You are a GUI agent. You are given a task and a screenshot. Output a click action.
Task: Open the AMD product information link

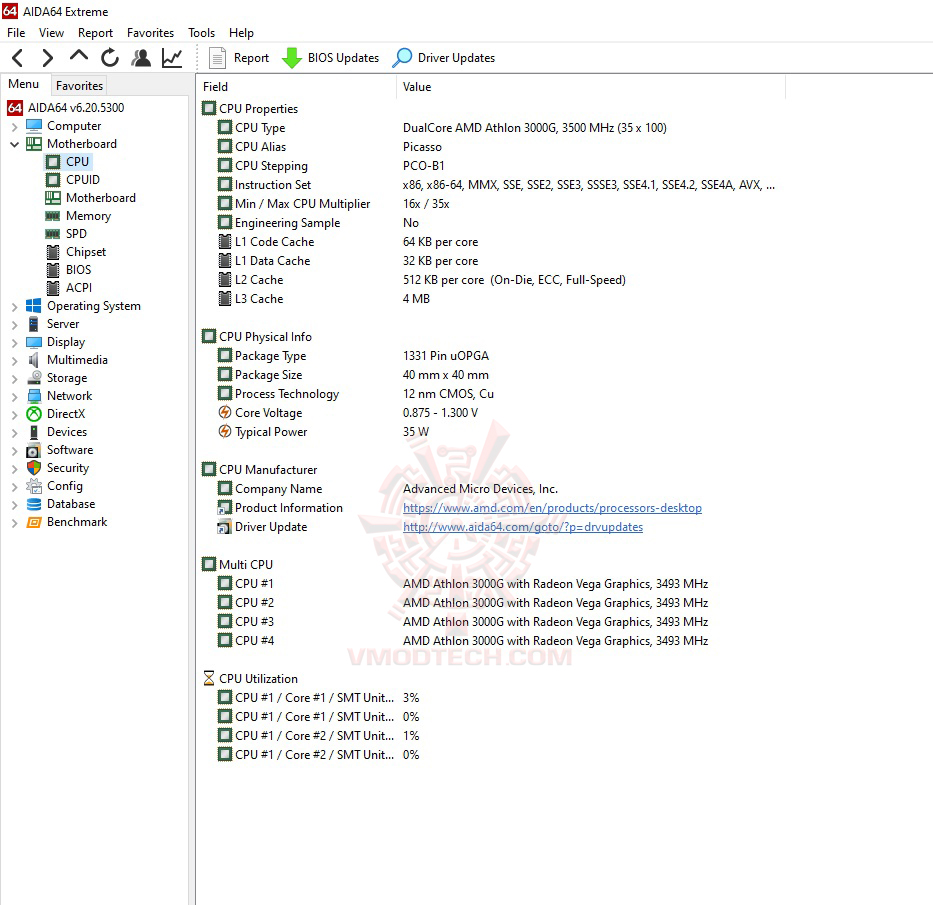pyautogui.click(x=552, y=508)
